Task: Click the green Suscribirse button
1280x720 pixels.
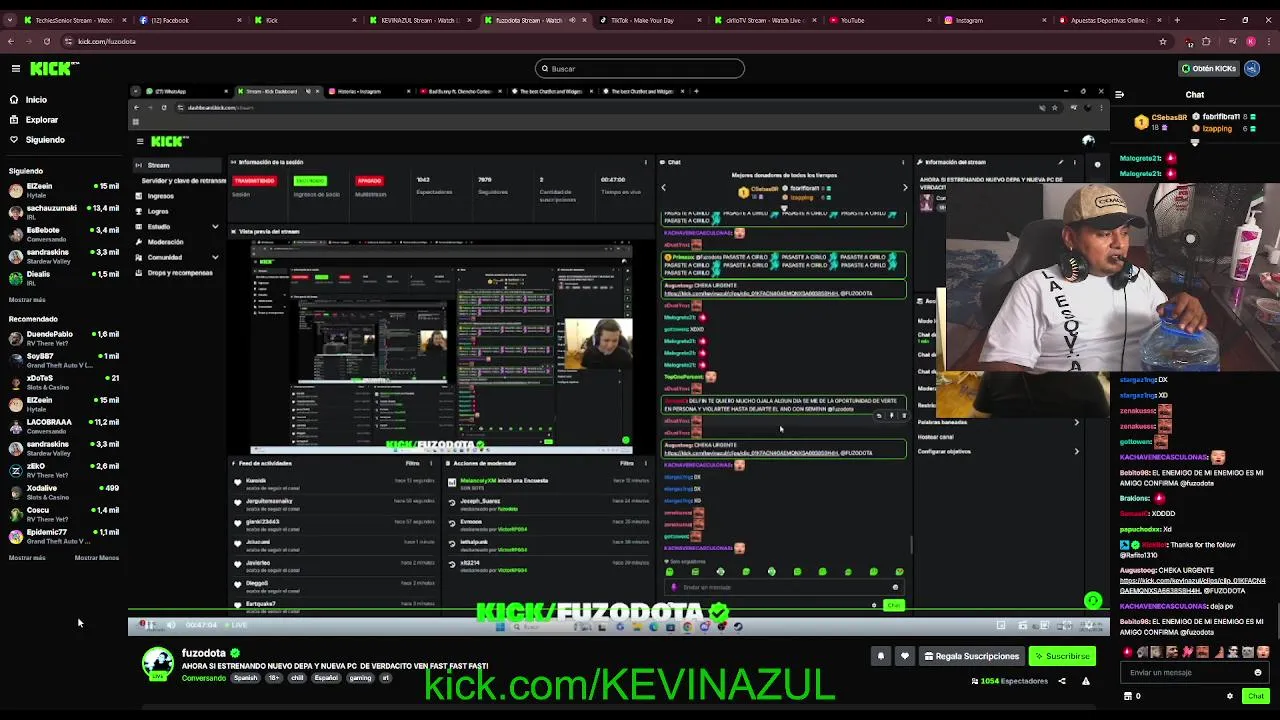Action: coord(1062,656)
